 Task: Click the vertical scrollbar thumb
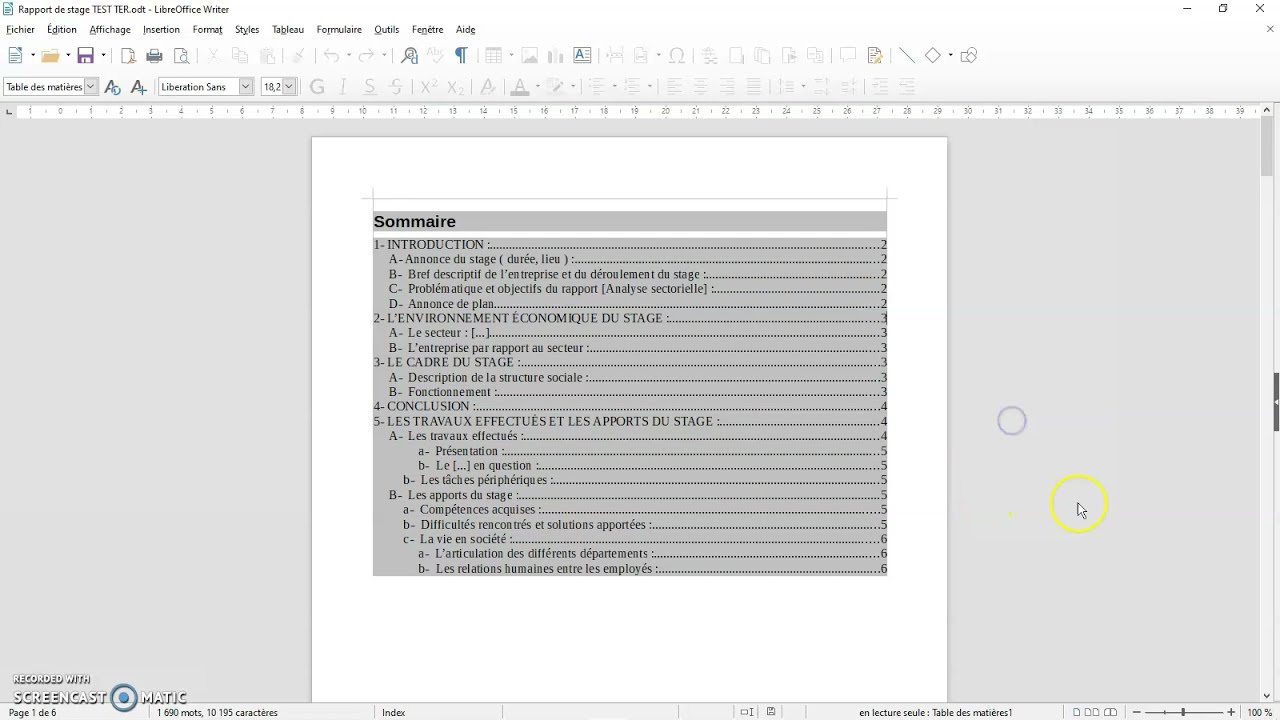coord(1267,148)
